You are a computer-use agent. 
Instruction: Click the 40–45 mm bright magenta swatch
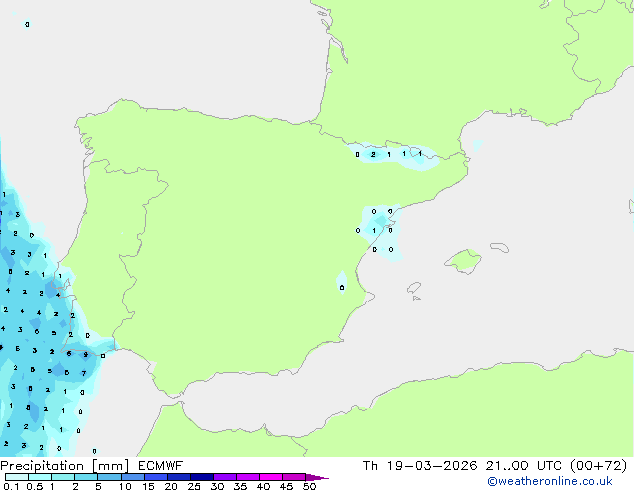coord(271,477)
